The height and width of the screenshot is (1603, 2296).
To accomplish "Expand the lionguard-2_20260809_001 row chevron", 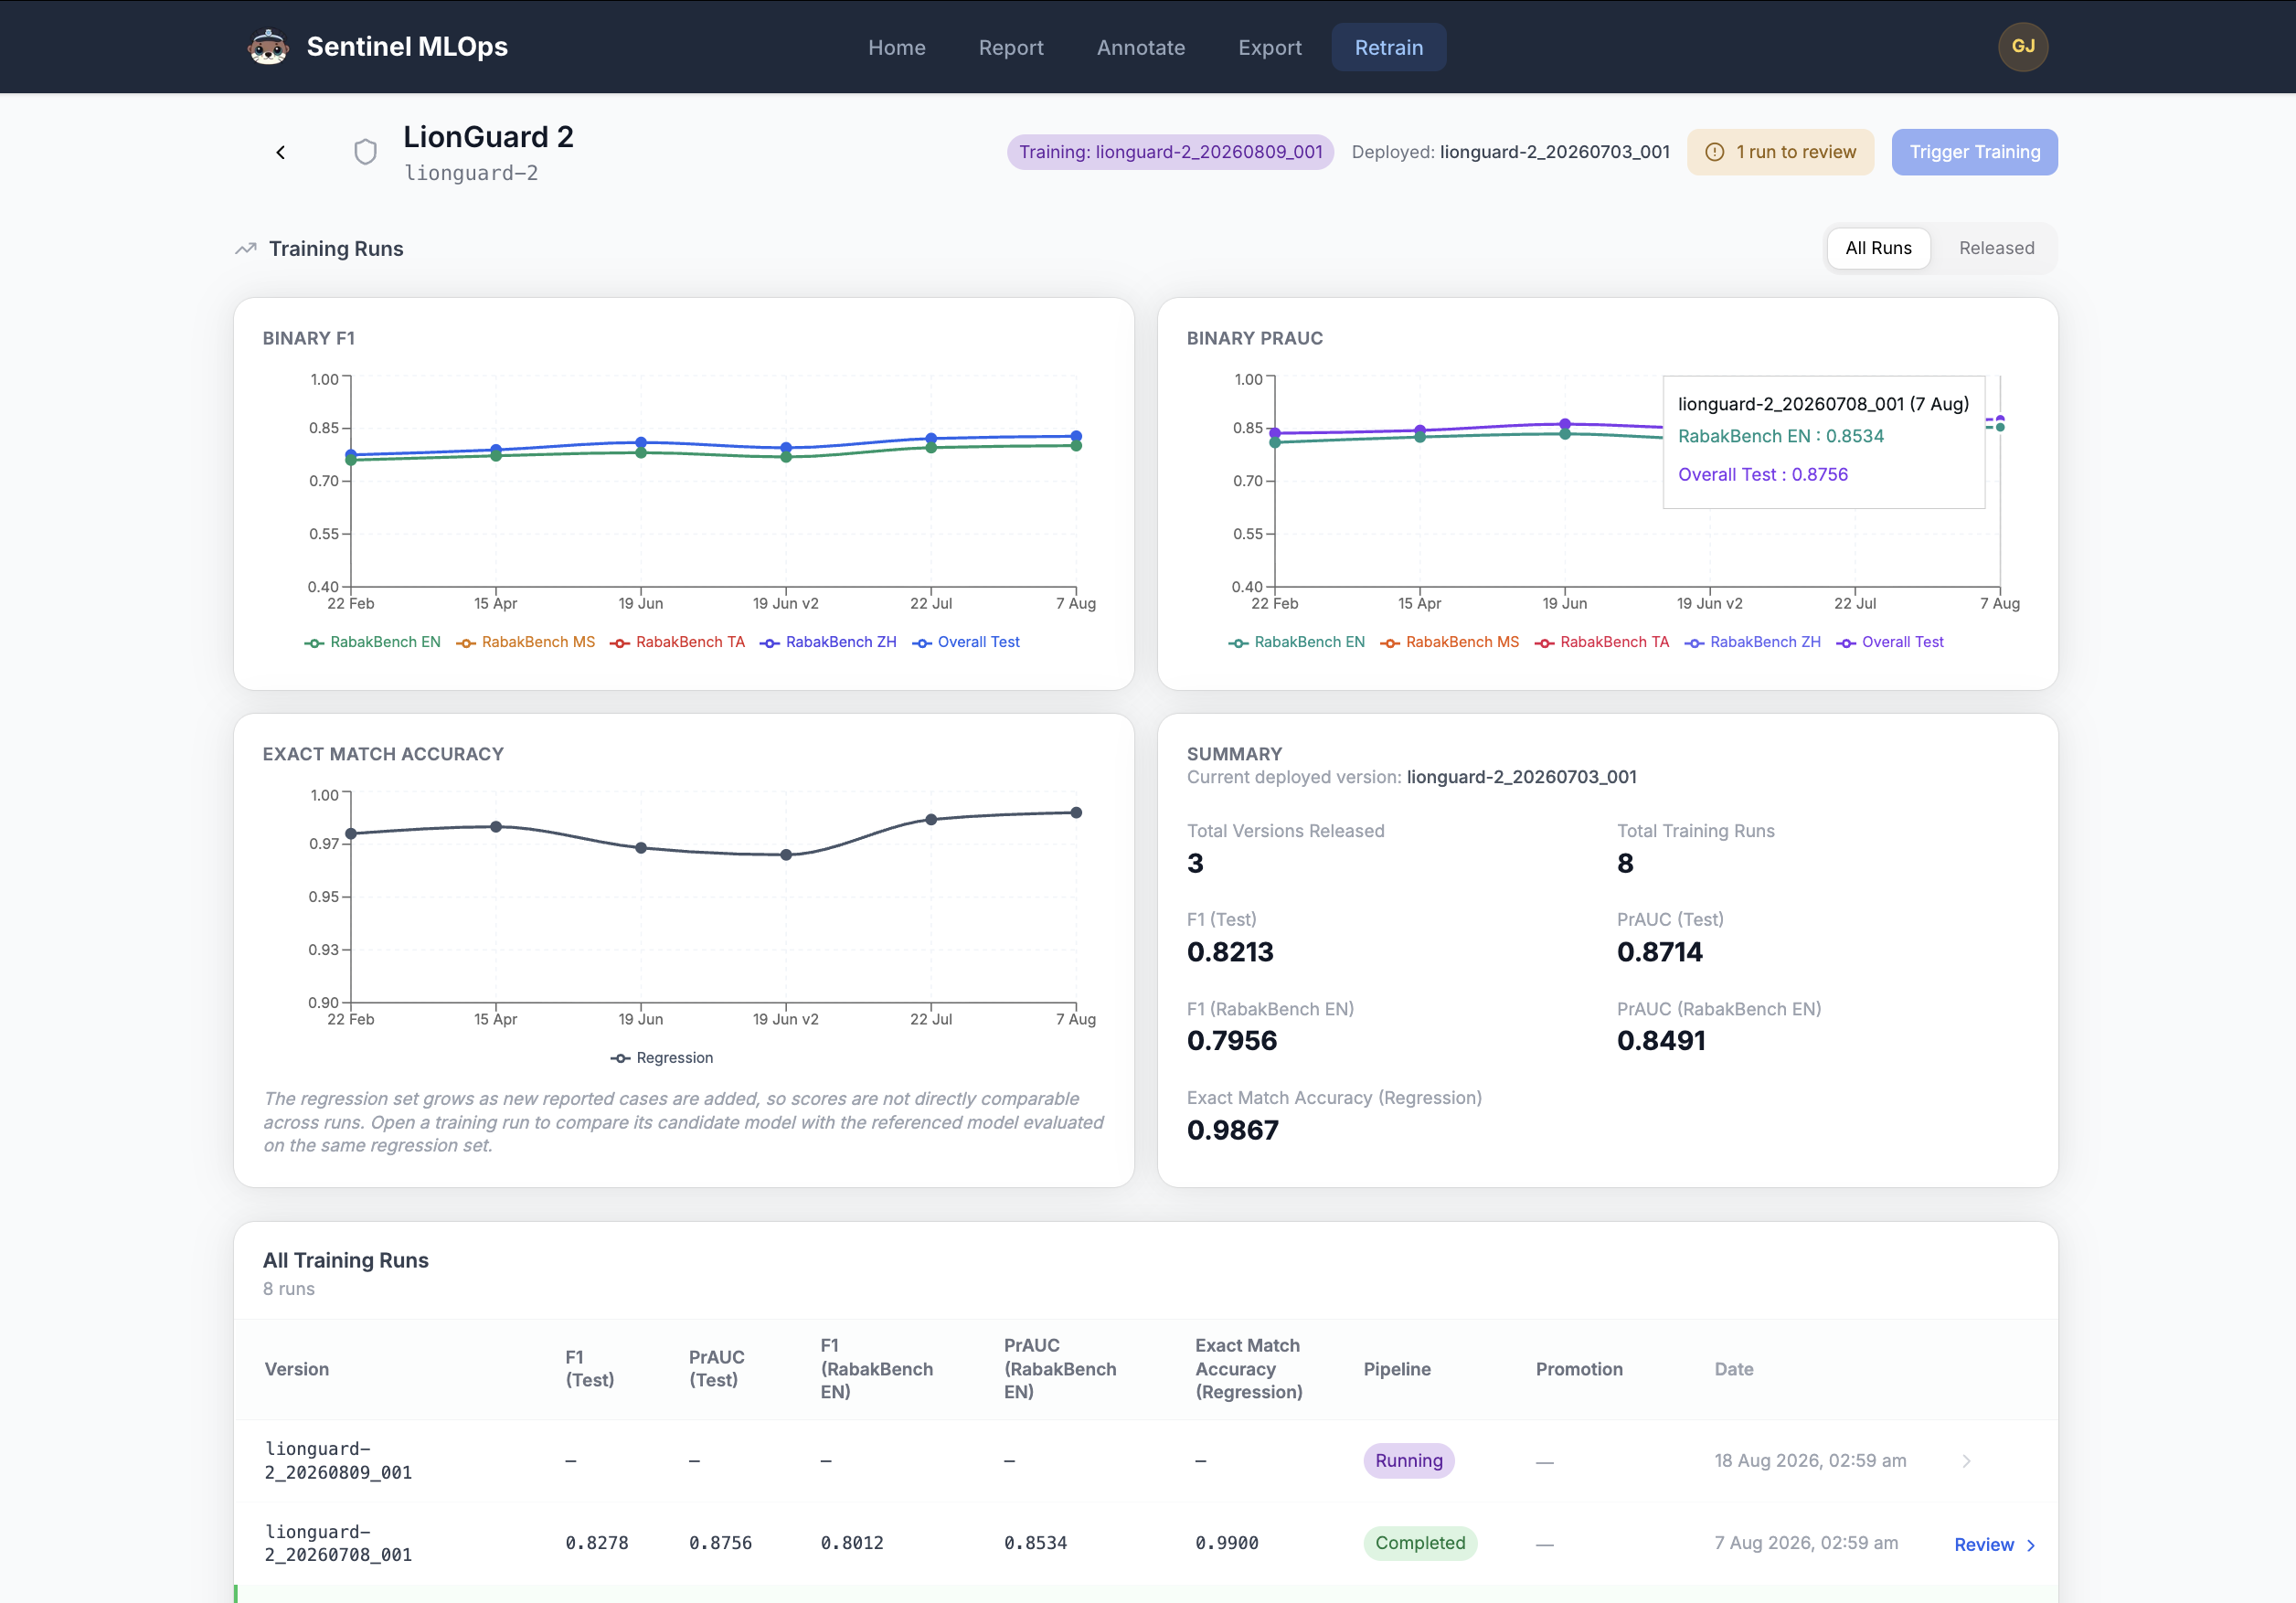I will point(1966,1461).
